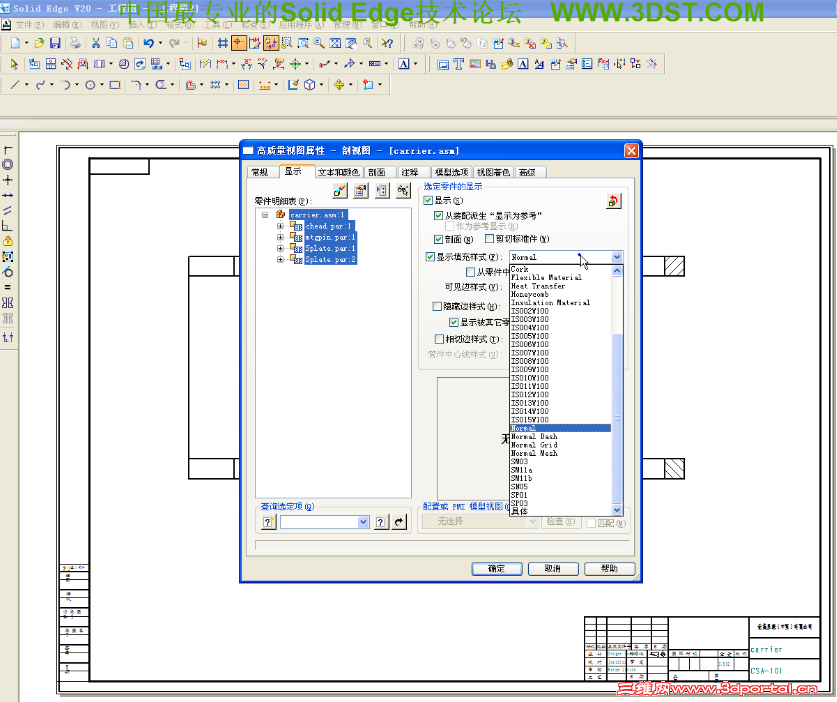Select ISO02W100 in fill style list
This screenshot has width=837, height=702.
tap(560, 311)
